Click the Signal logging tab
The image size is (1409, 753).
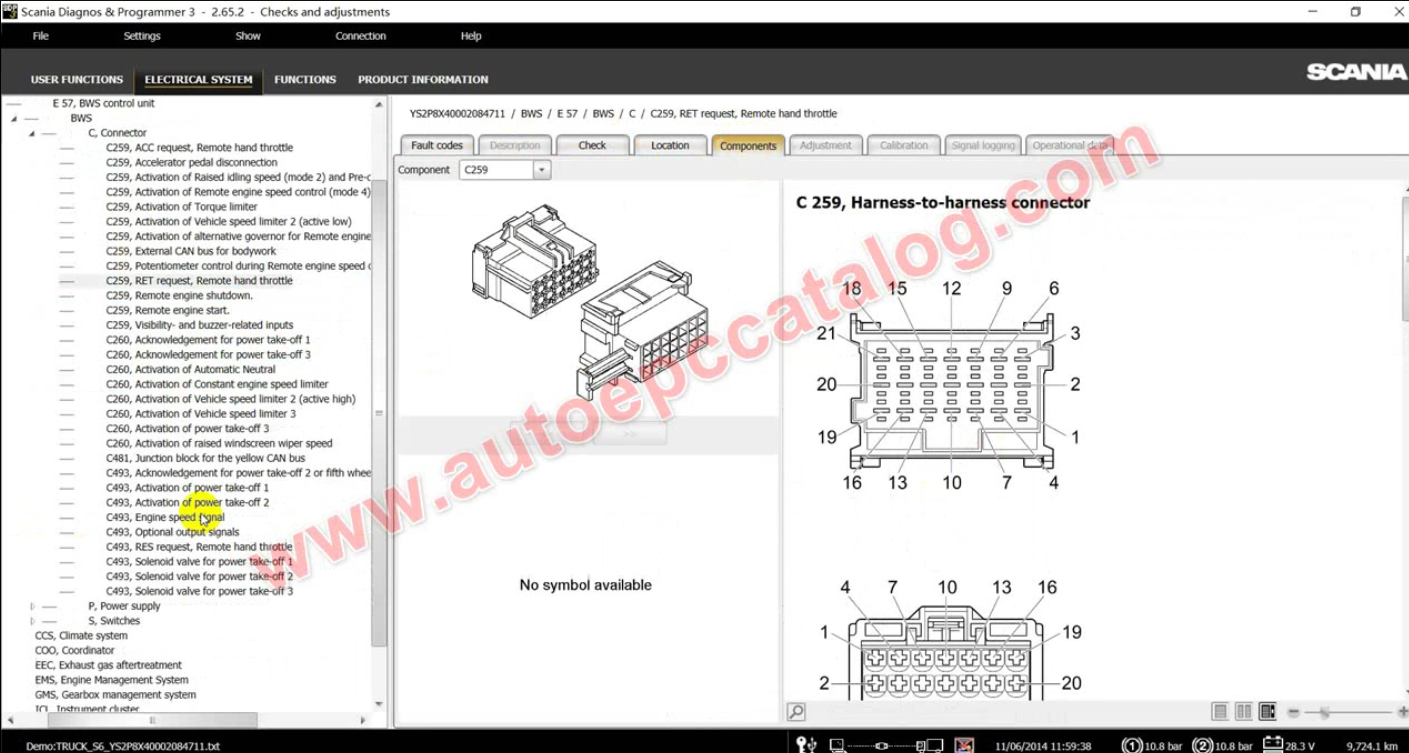coord(982,145)
